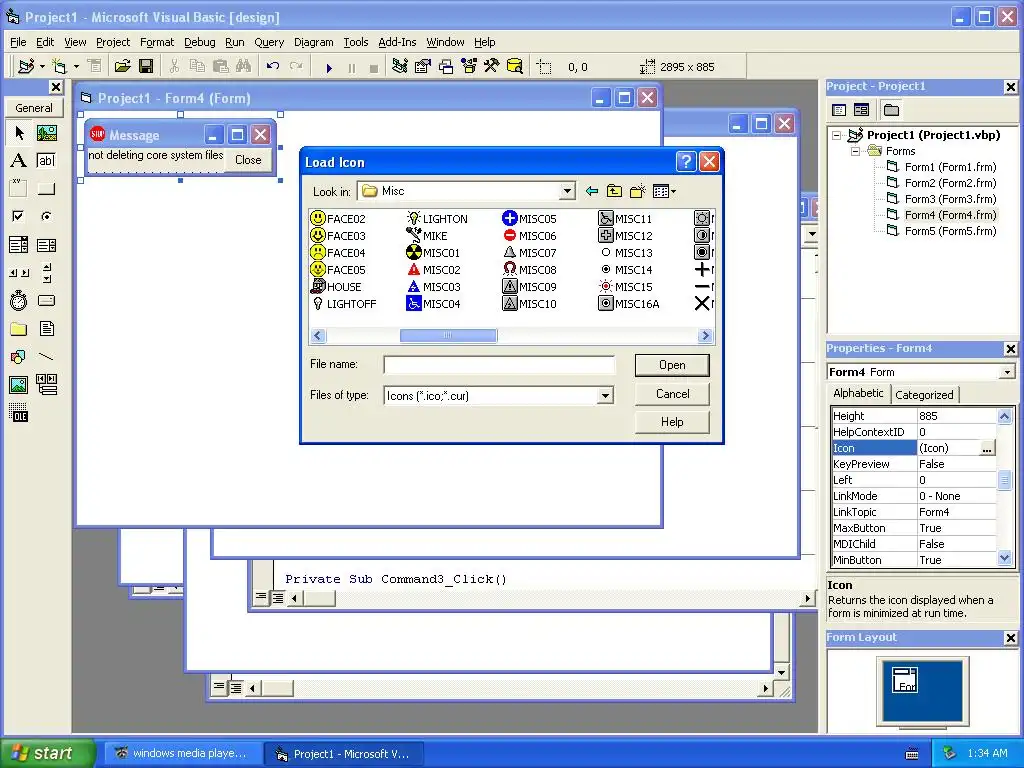Click Help button in Load Icon dialog

pyautogui.click(x=672, y=422)
